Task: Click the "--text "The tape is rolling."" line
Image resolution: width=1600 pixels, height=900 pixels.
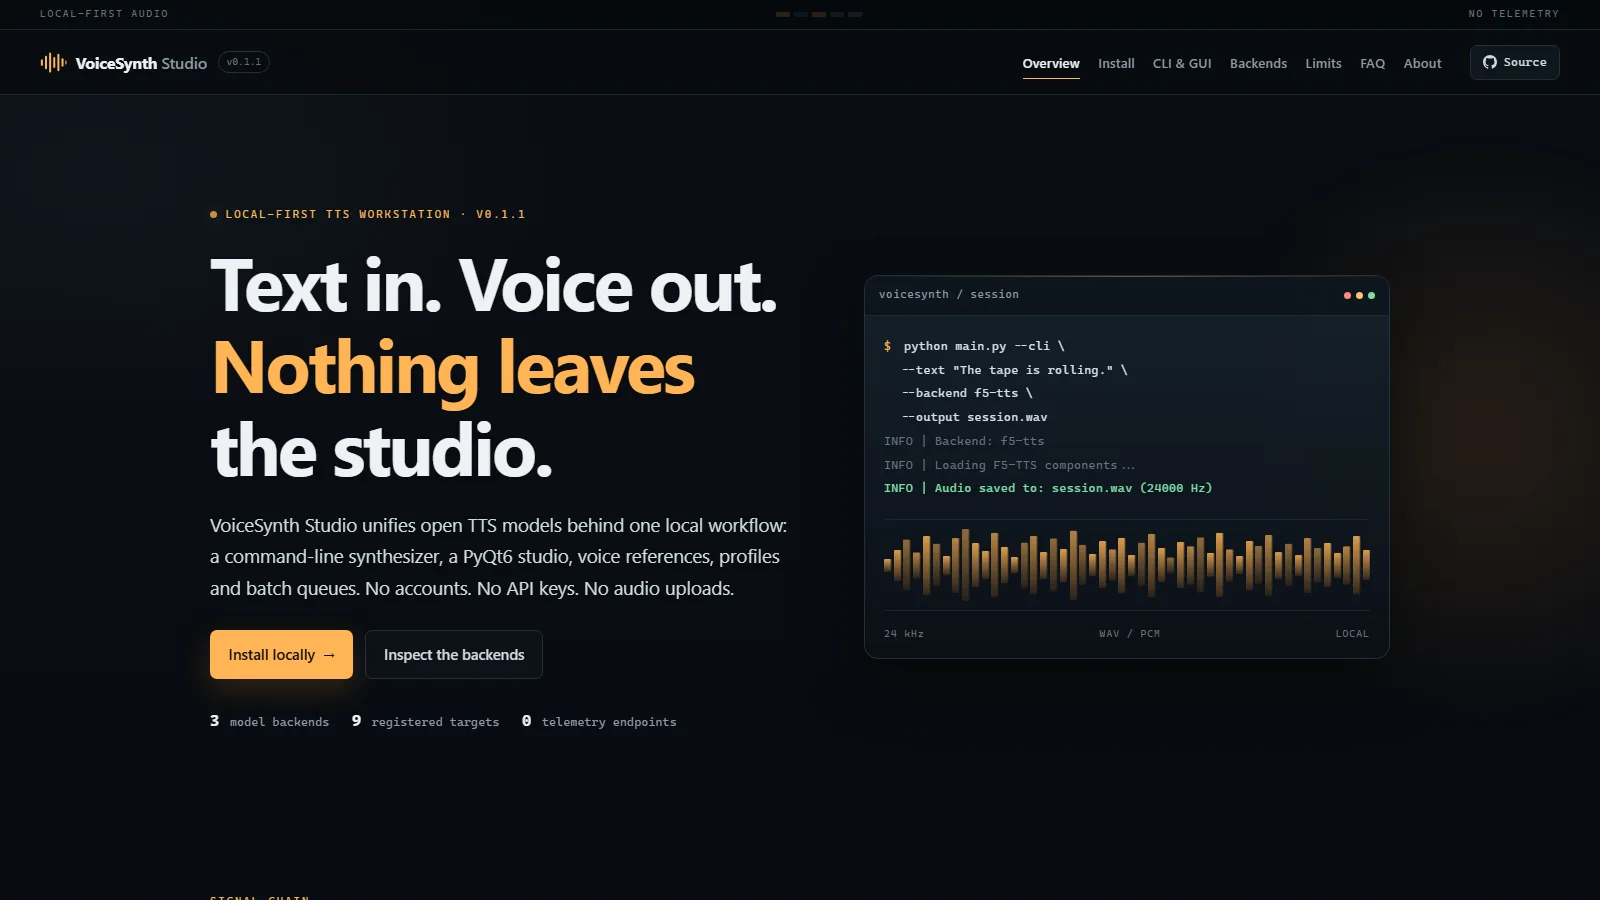Action: tap(1015, 370)
